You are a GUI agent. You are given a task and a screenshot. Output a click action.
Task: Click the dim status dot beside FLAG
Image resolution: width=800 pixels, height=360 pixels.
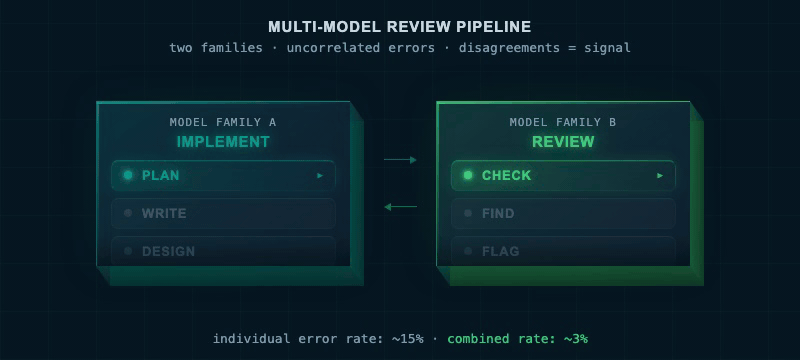pos(468,251)
